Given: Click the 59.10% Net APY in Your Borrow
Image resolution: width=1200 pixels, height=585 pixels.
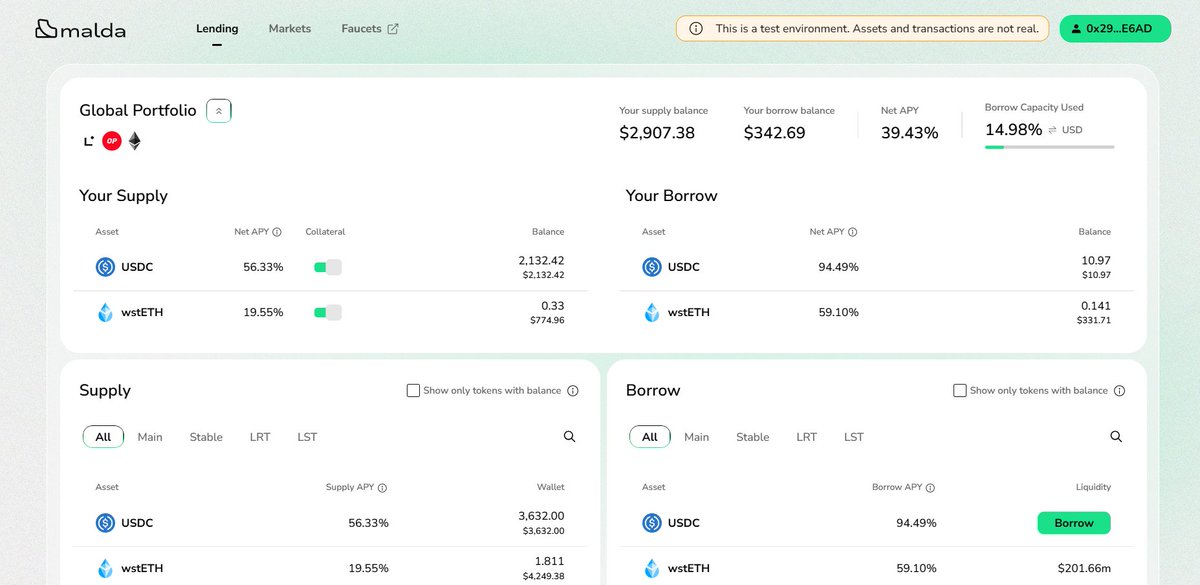Looking at the screenshot, I should tap(838, 312).
